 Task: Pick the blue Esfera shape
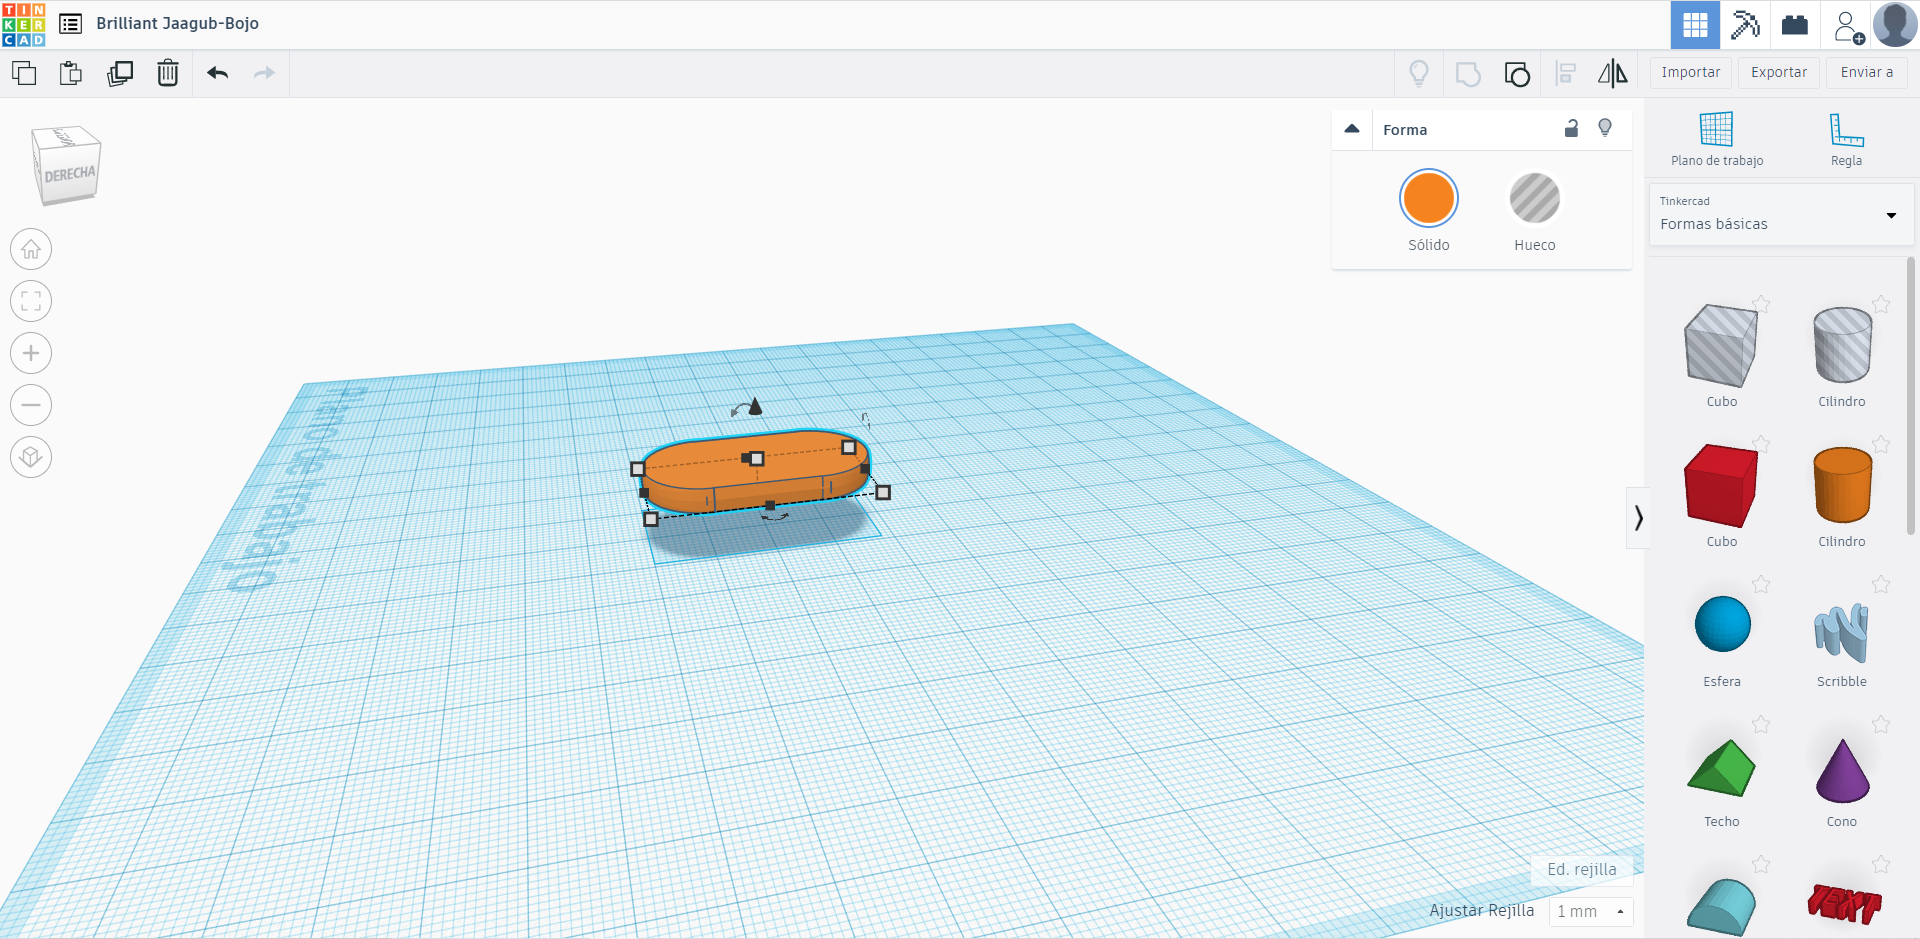pyautogui.click(x=1722, y=624)
